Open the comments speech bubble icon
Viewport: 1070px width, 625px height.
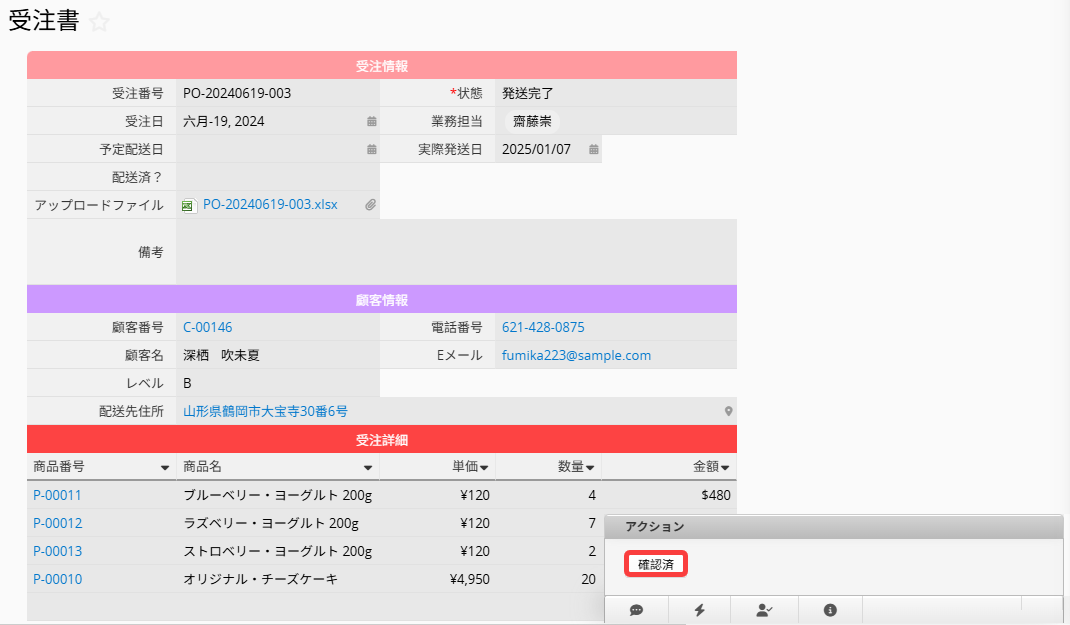coord(636,610)
